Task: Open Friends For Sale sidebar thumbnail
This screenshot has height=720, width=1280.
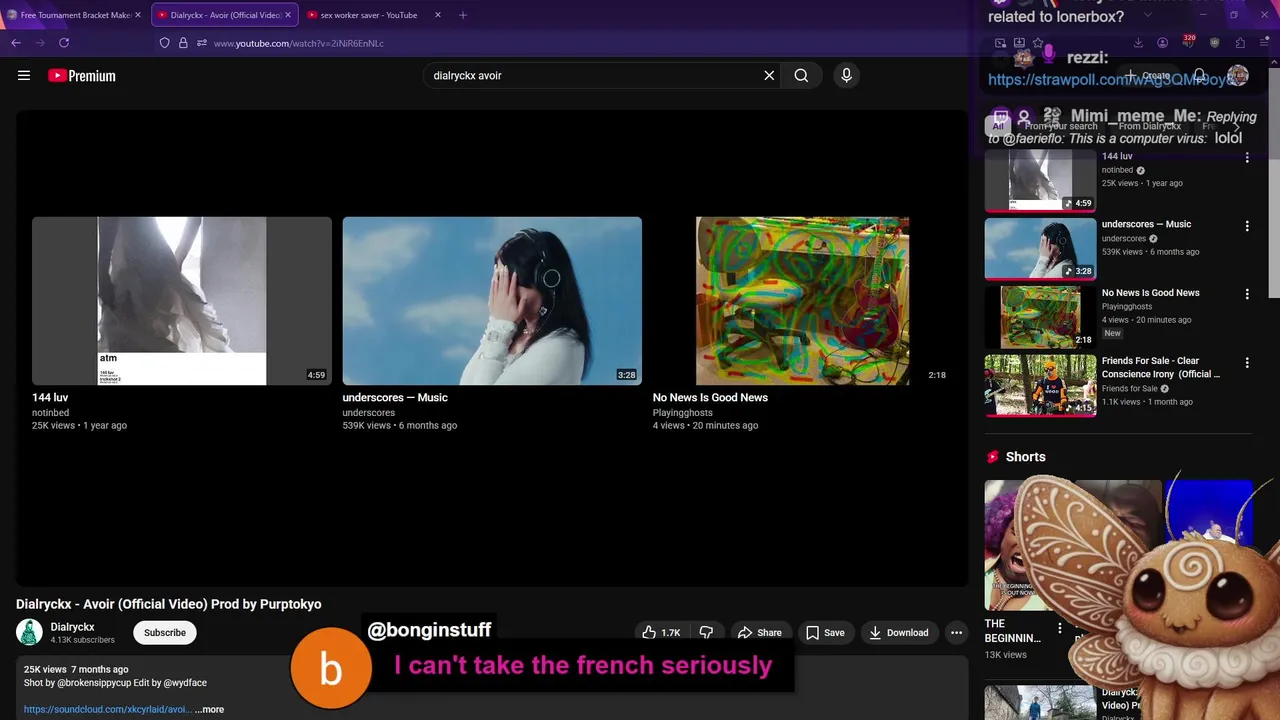Action: coord(1040,385)
